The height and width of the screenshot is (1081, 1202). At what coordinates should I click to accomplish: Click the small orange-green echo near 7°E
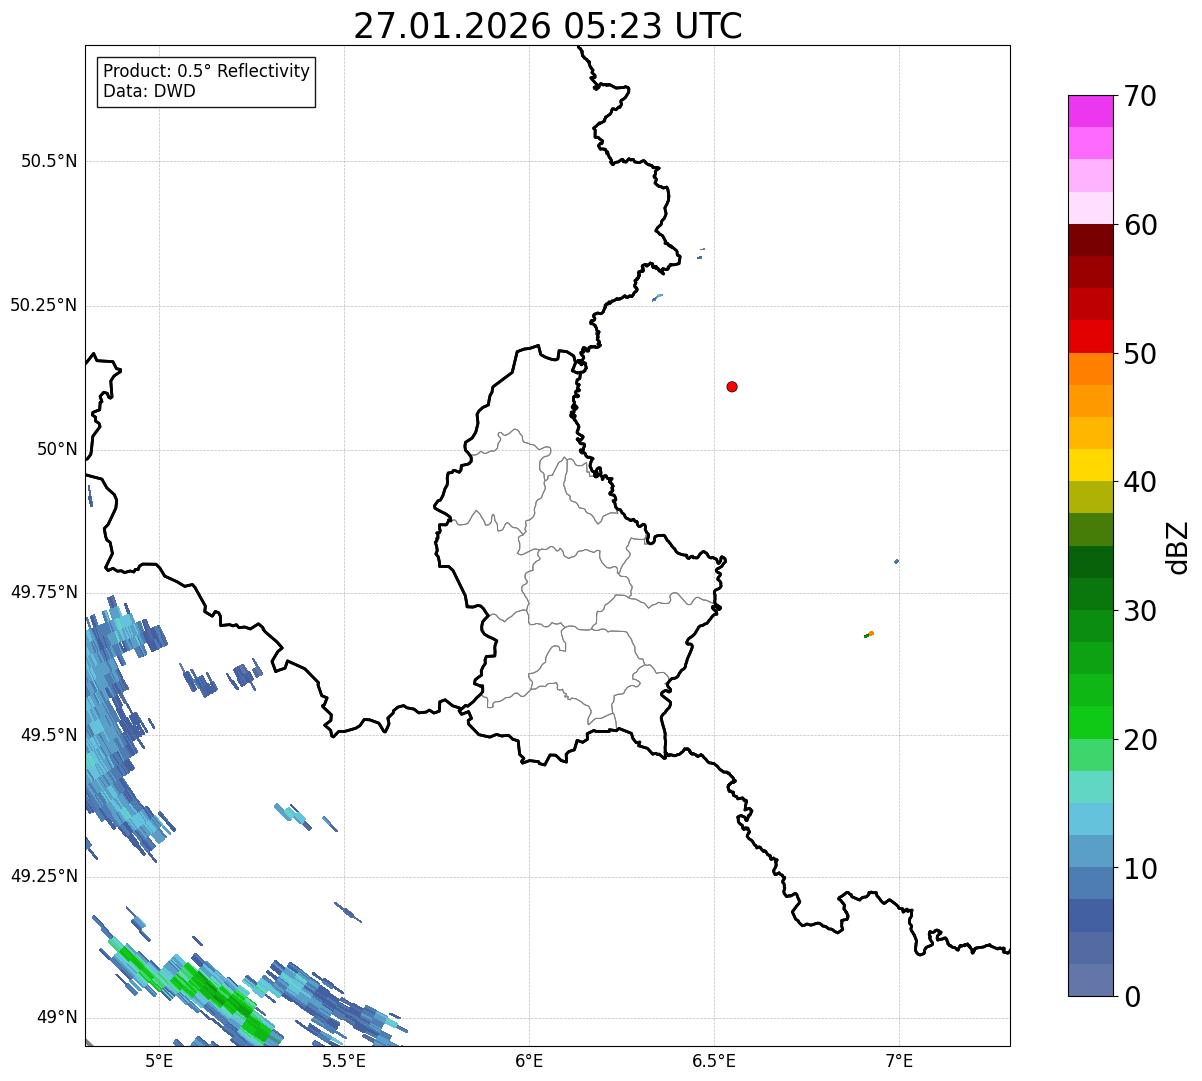[869, 634]
